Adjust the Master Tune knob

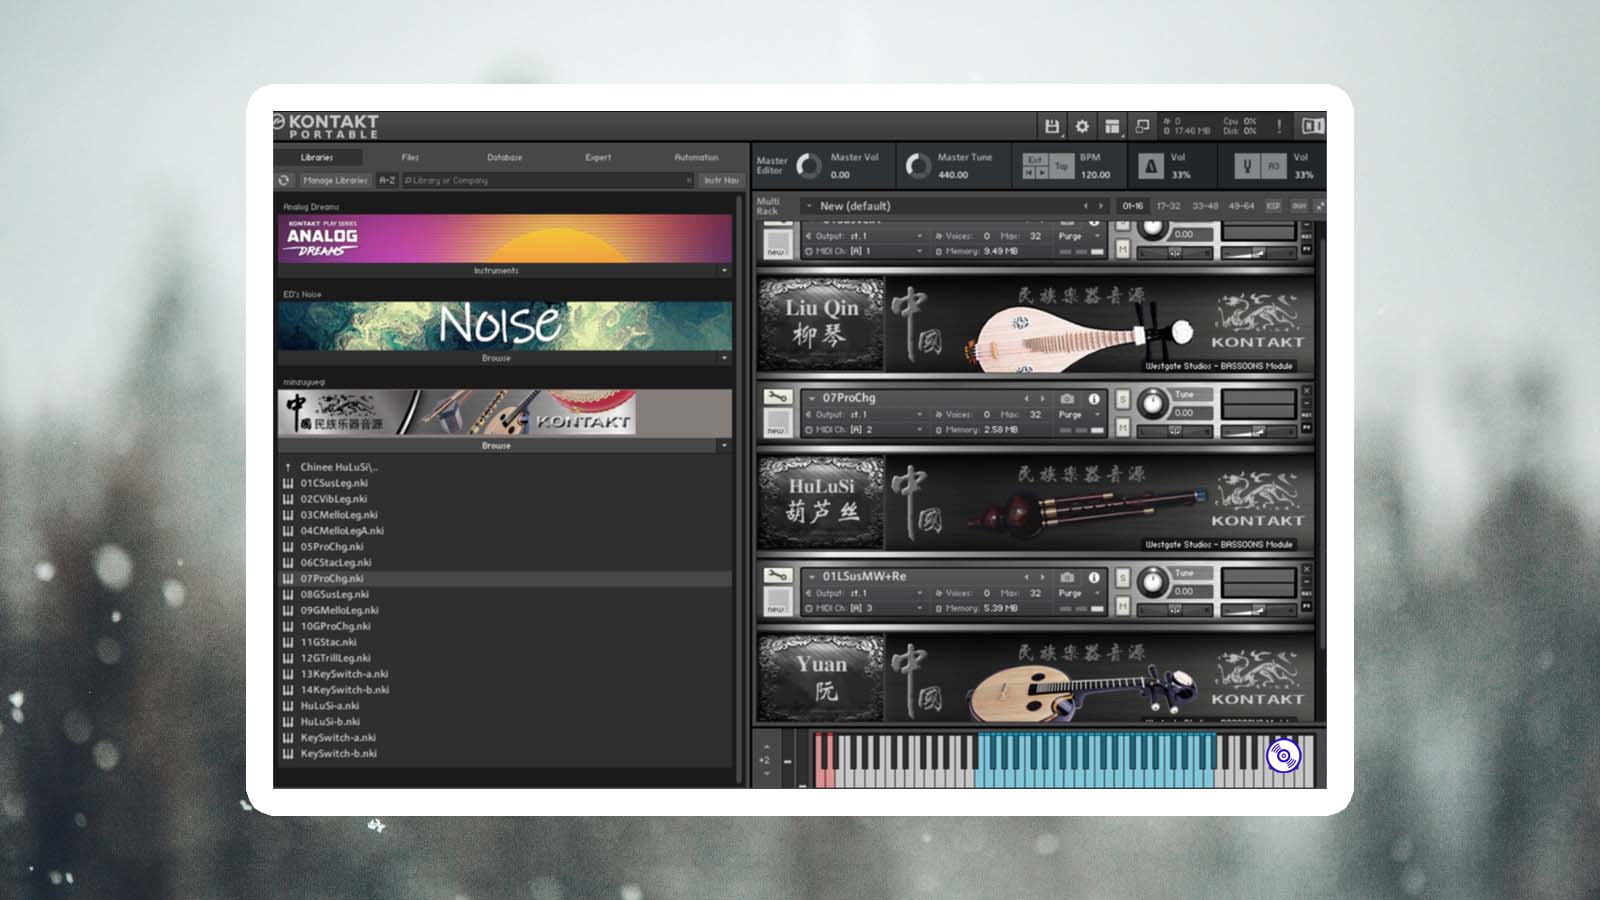pyautogui.click(x=917, y=166)
